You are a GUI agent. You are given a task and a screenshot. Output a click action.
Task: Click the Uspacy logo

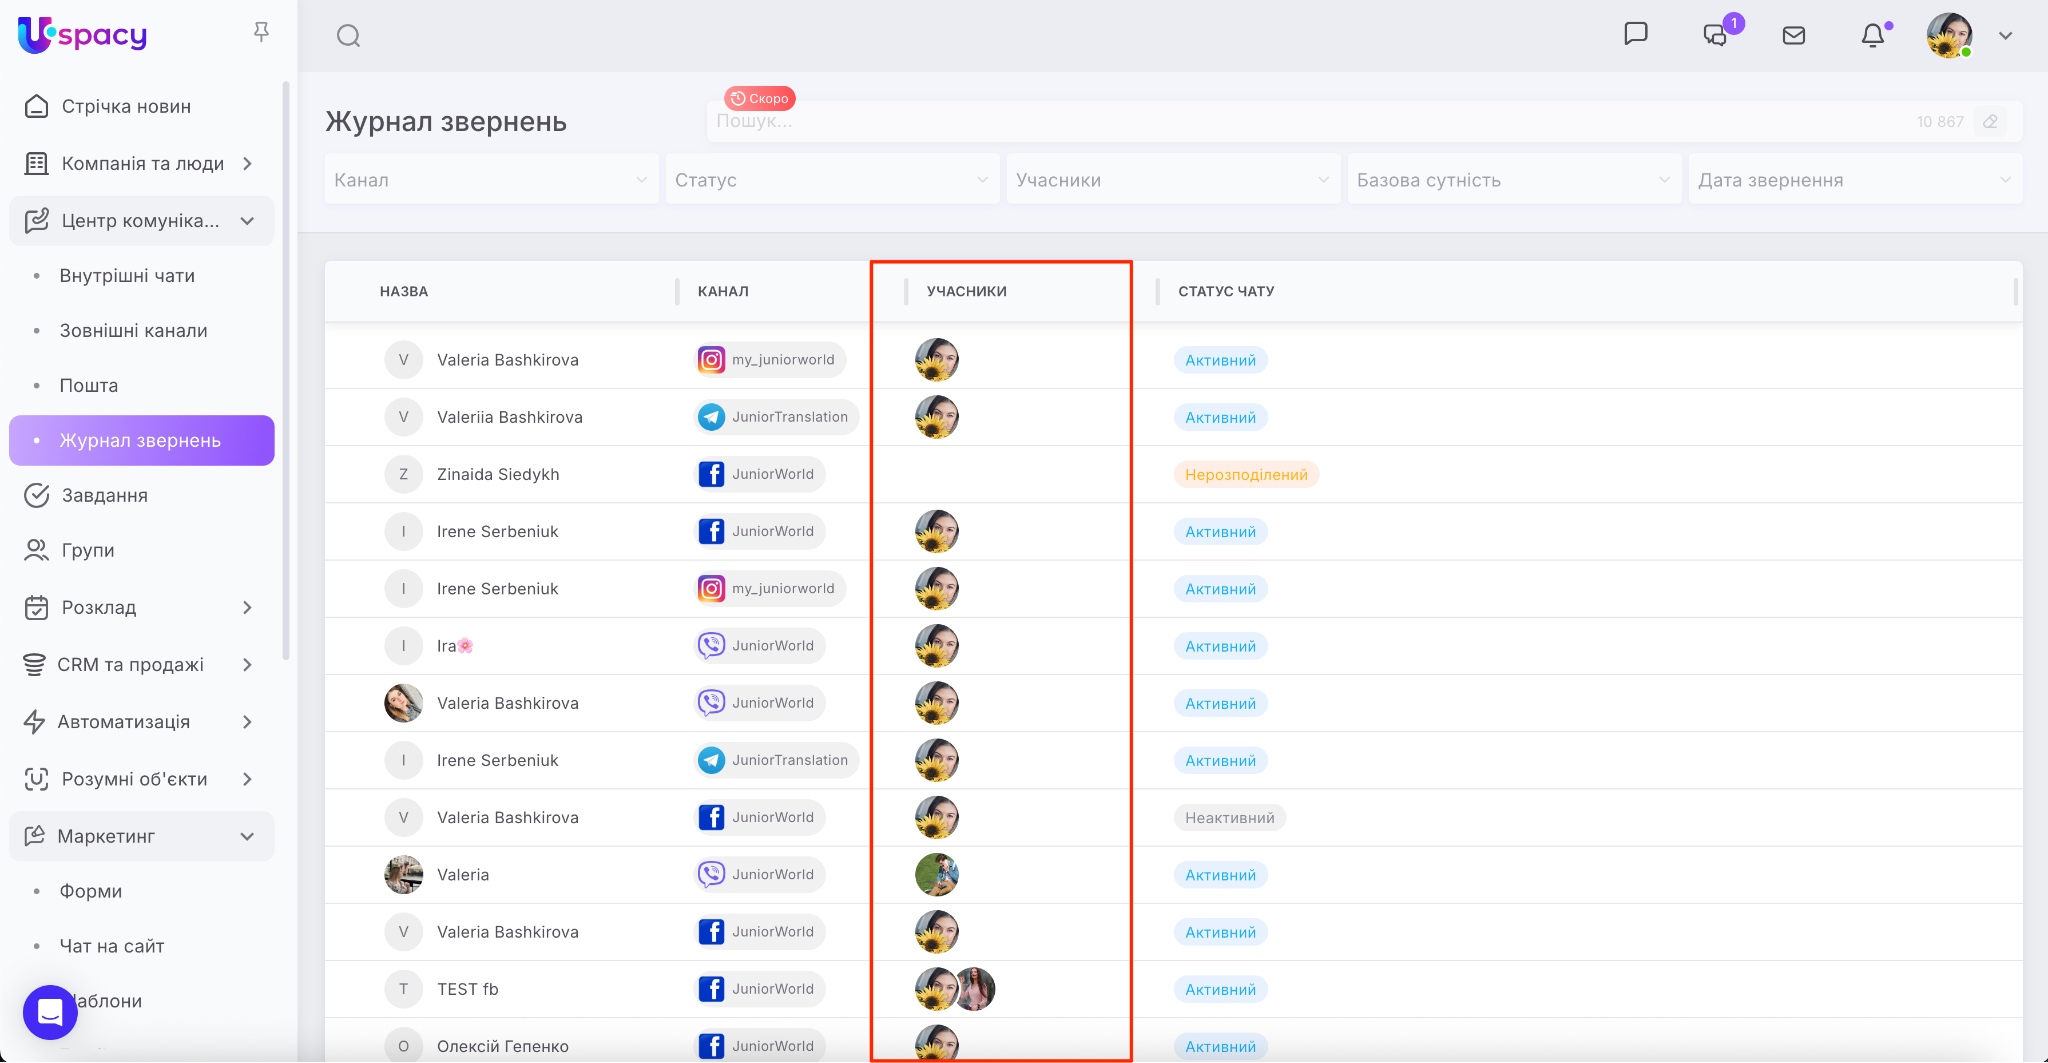click(x=83, y=35)
